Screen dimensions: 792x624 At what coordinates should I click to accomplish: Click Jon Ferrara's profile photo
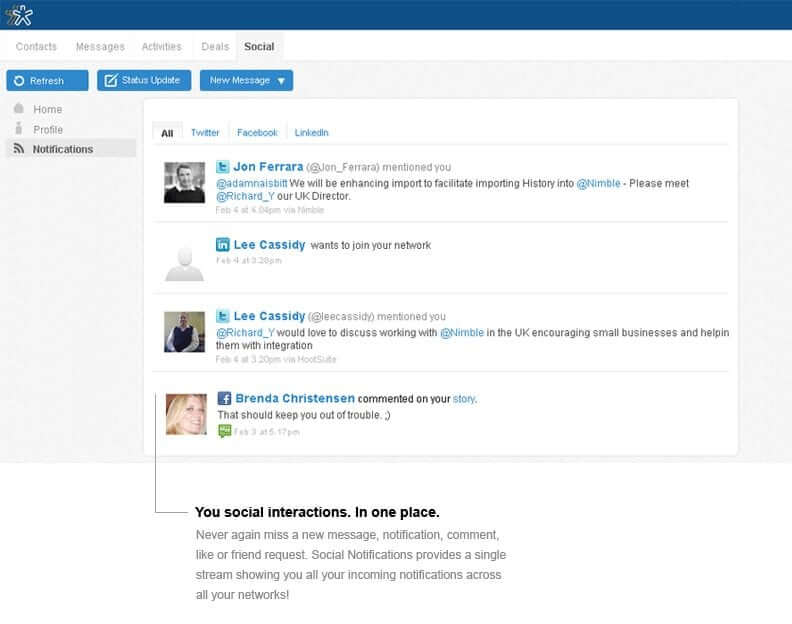coord(184,182)
